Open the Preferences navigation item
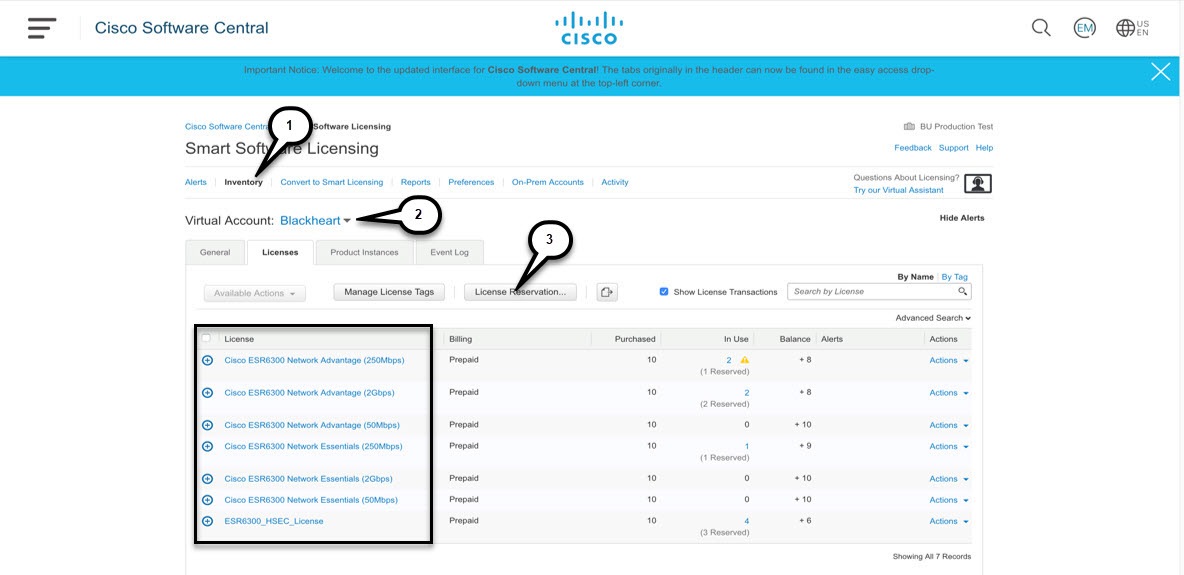The height and width of the screenshot is (575, 1184). 471,182
